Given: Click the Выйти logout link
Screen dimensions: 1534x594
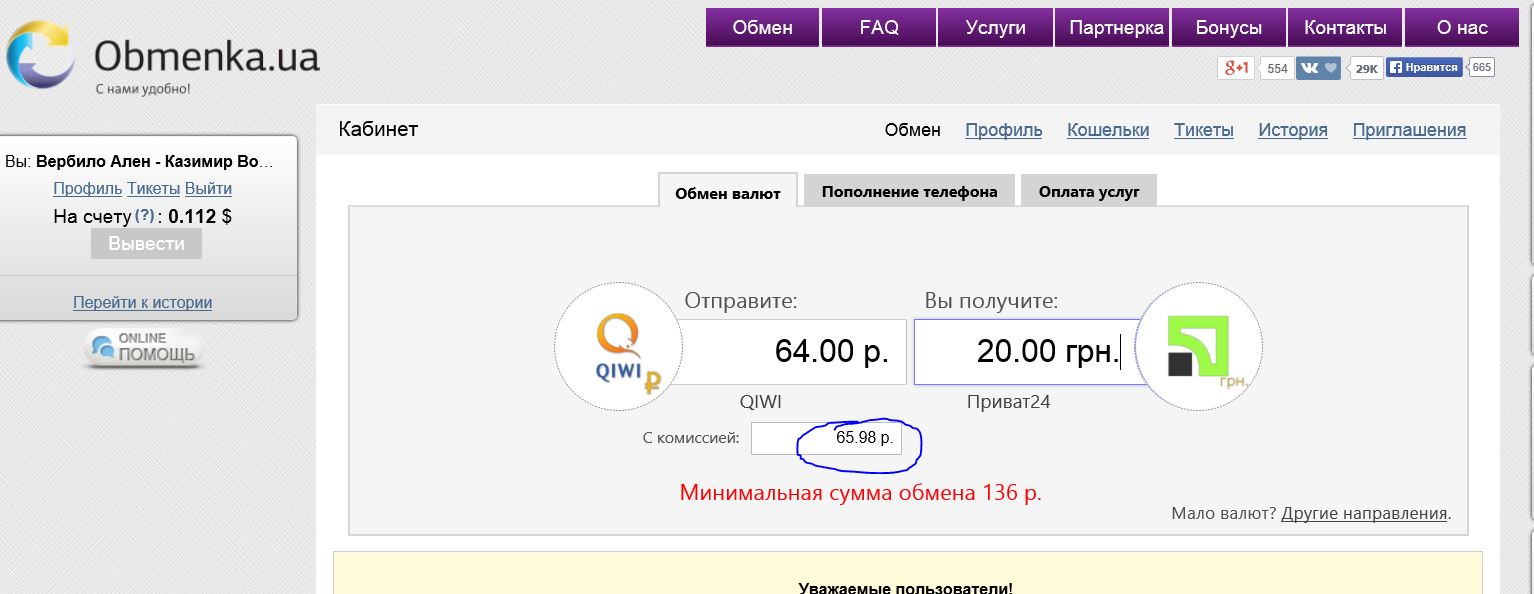Looking at the screenshot, I should click(x=208, y=188).
